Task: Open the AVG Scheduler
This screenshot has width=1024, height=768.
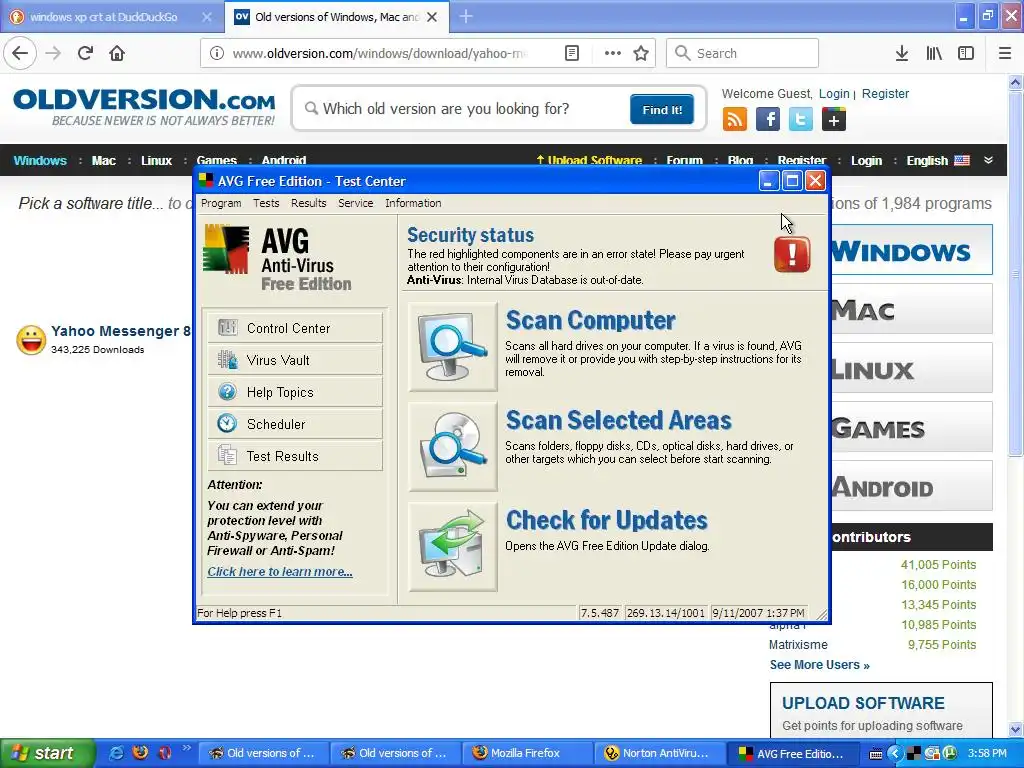Action: (x=295, y=424)
